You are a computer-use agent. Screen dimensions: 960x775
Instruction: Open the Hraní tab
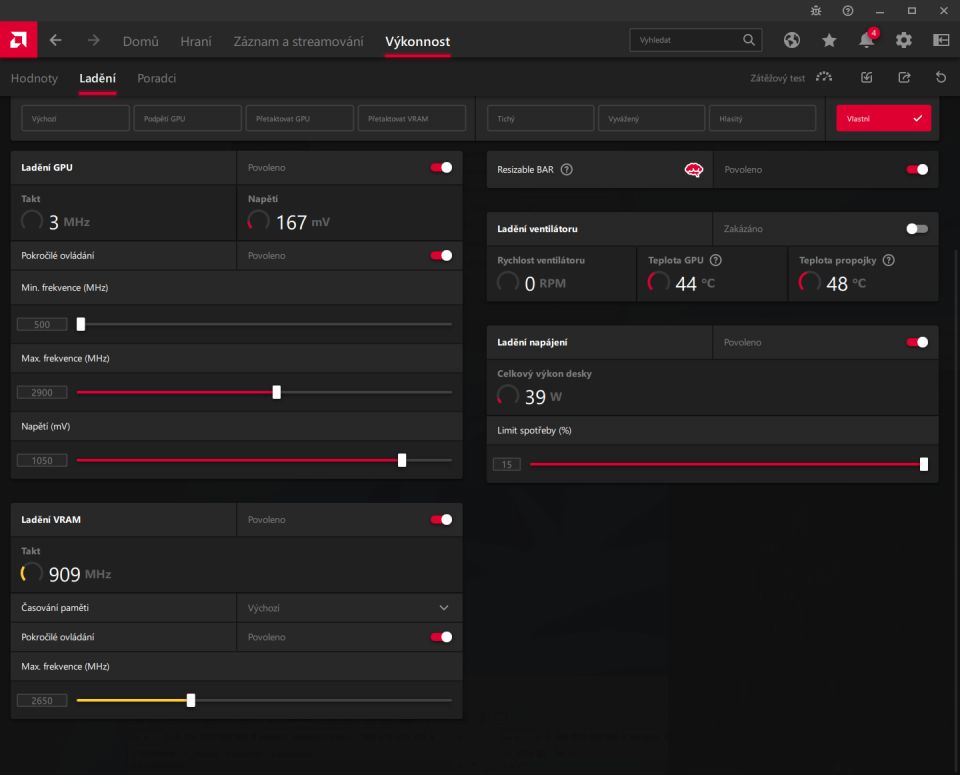click(196, 41)
